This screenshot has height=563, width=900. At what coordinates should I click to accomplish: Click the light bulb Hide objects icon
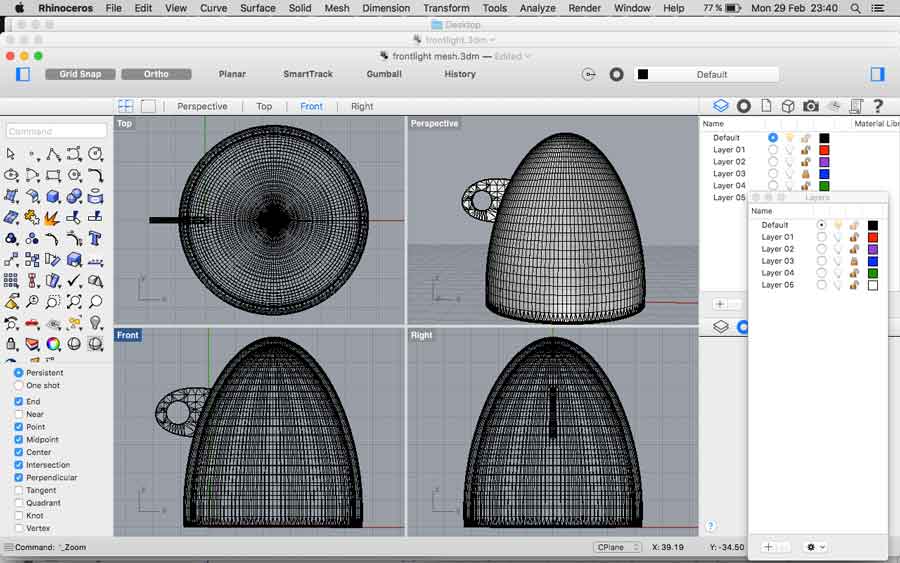tap(95, 323)
